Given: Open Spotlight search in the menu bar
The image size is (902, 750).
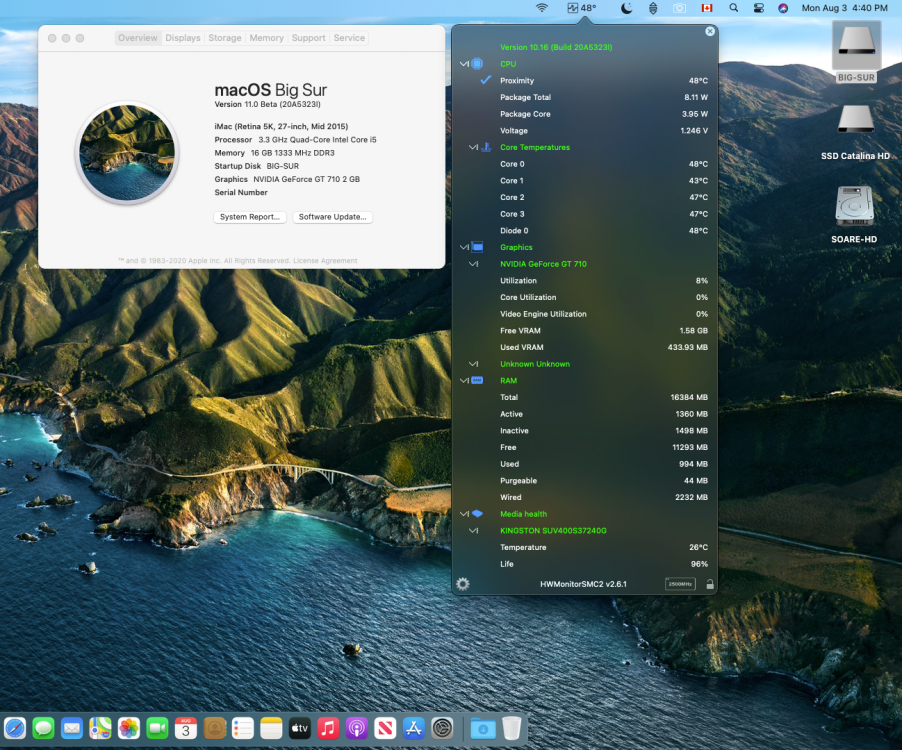Looking at the screenshot, I should point(733,8).
